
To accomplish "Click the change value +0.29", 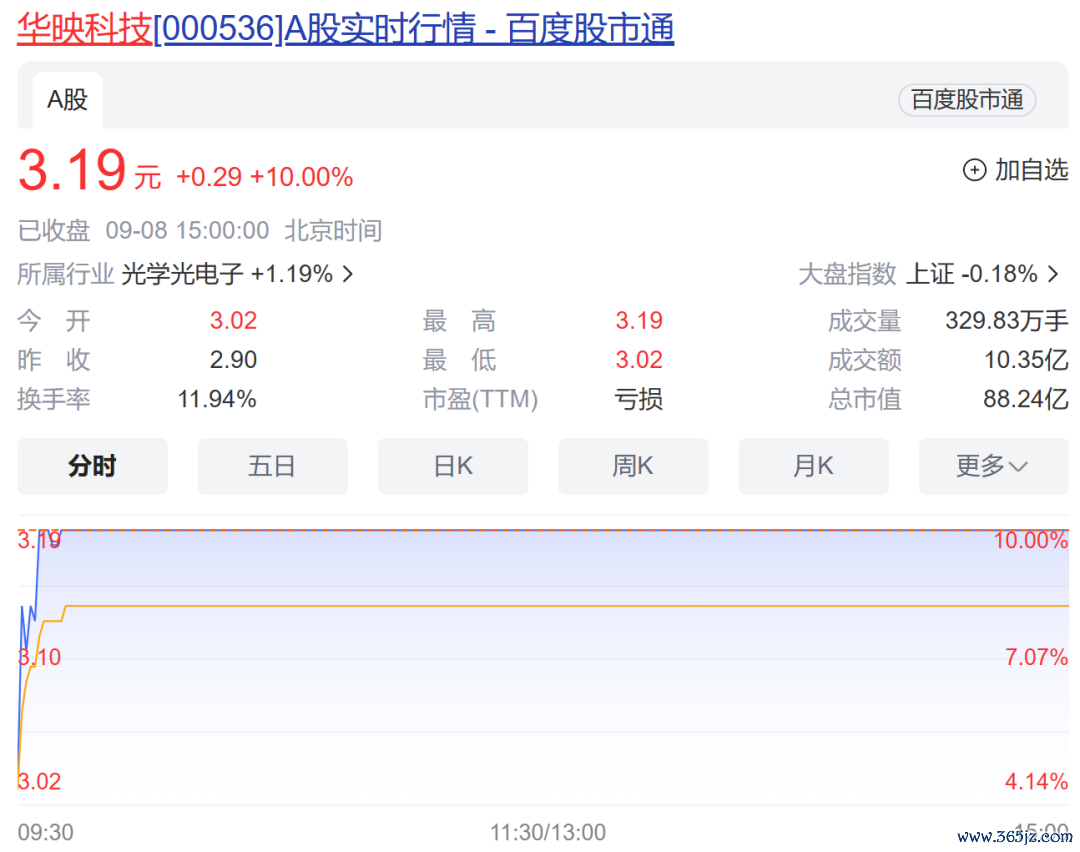I will (209, 177).
